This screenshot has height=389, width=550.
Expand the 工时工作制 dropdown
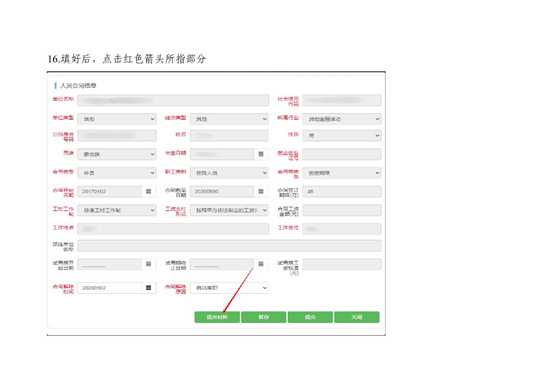117,210
